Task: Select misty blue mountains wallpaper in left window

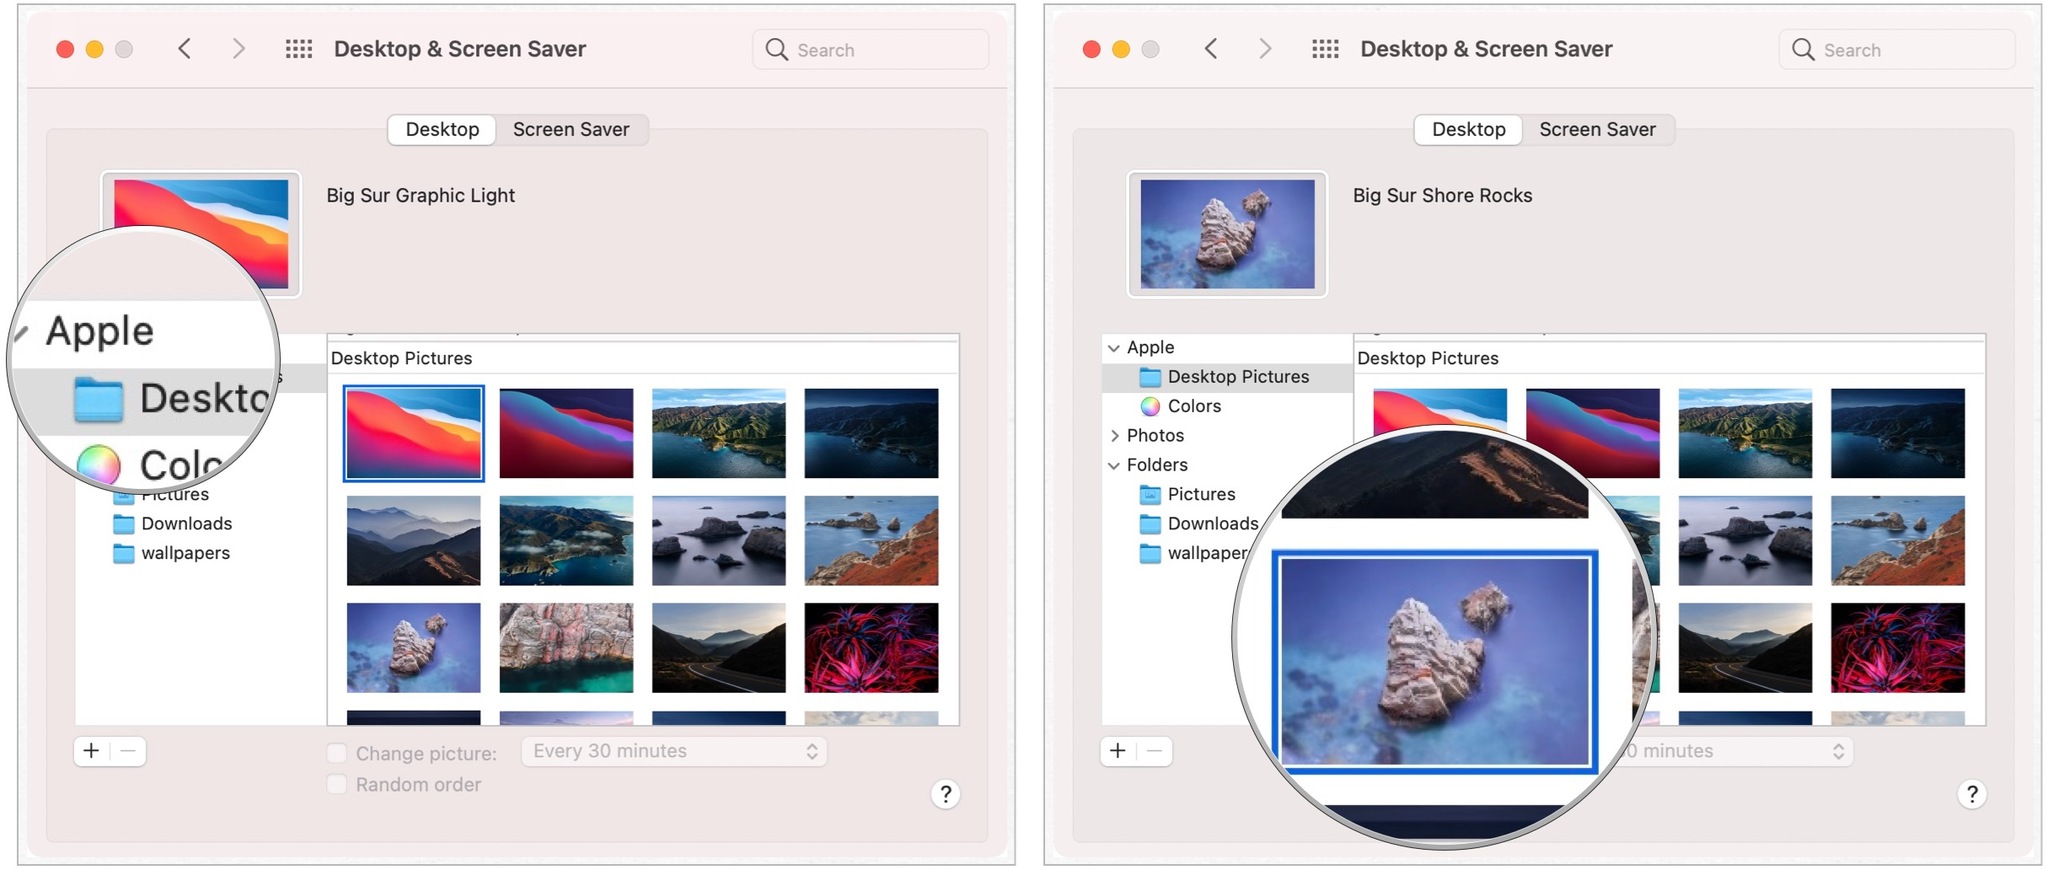Action: [414, 540]
